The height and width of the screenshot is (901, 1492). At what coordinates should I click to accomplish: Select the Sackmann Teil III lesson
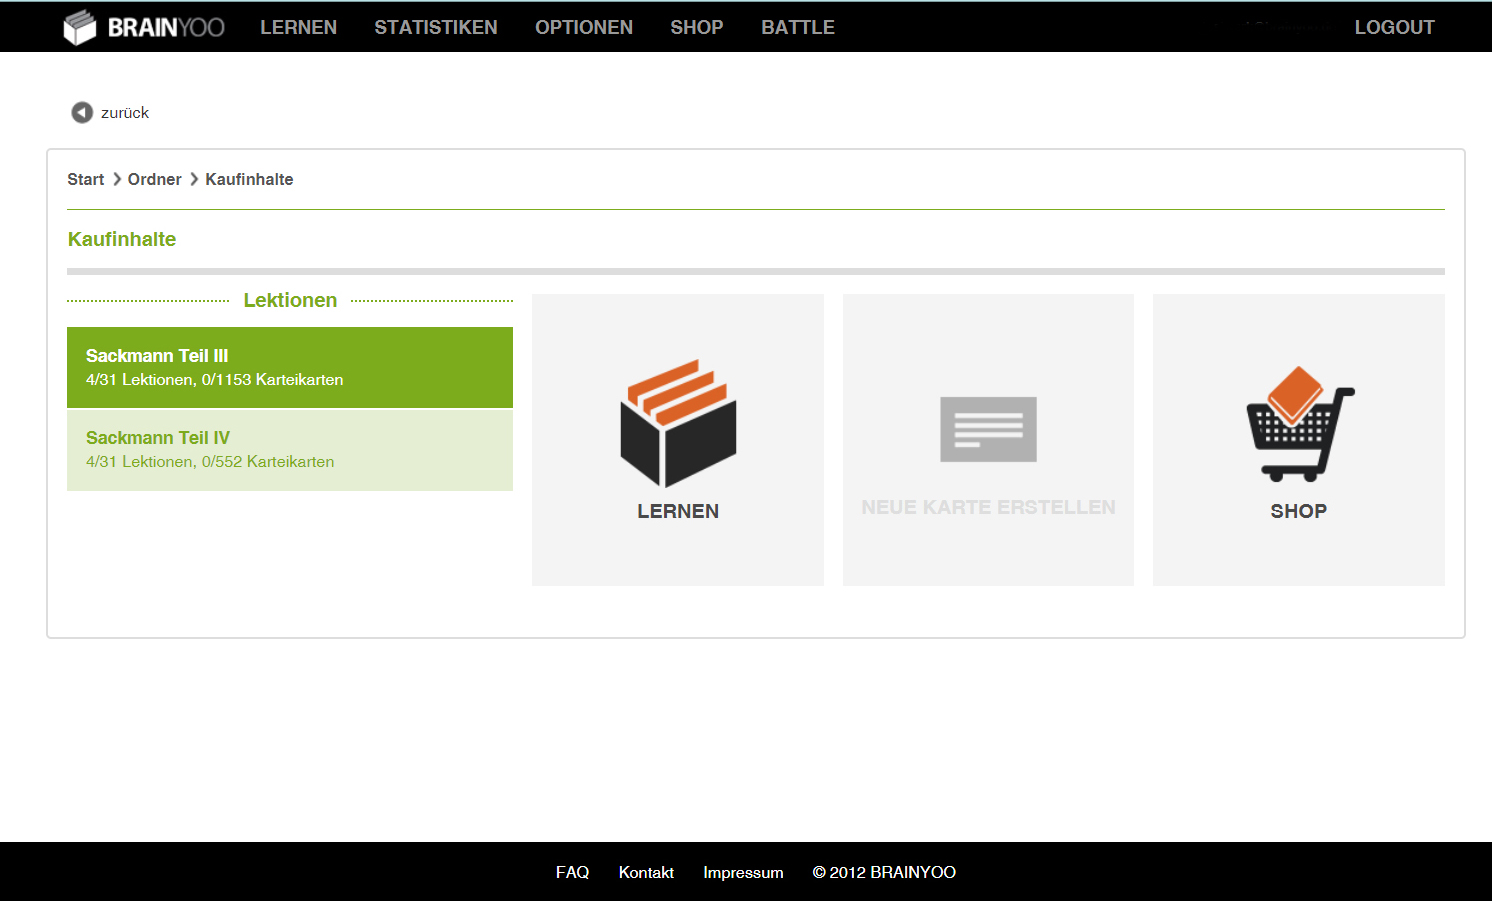(x=289, y=367)
